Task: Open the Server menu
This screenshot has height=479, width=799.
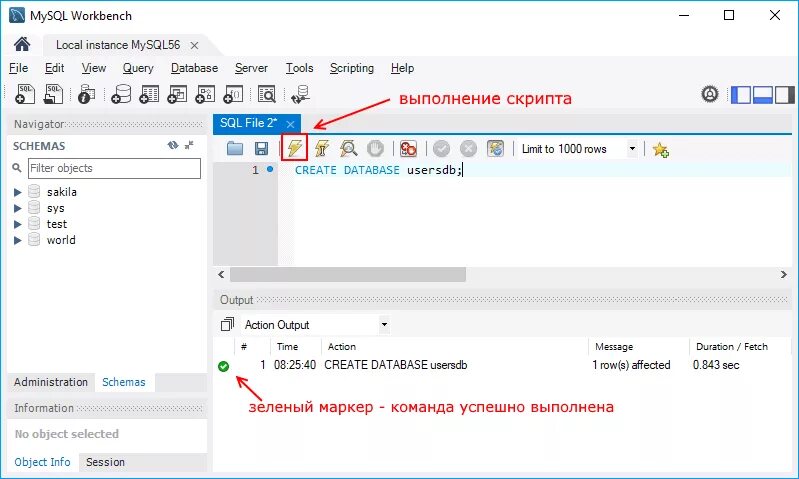Action: [x=251, y=68]
